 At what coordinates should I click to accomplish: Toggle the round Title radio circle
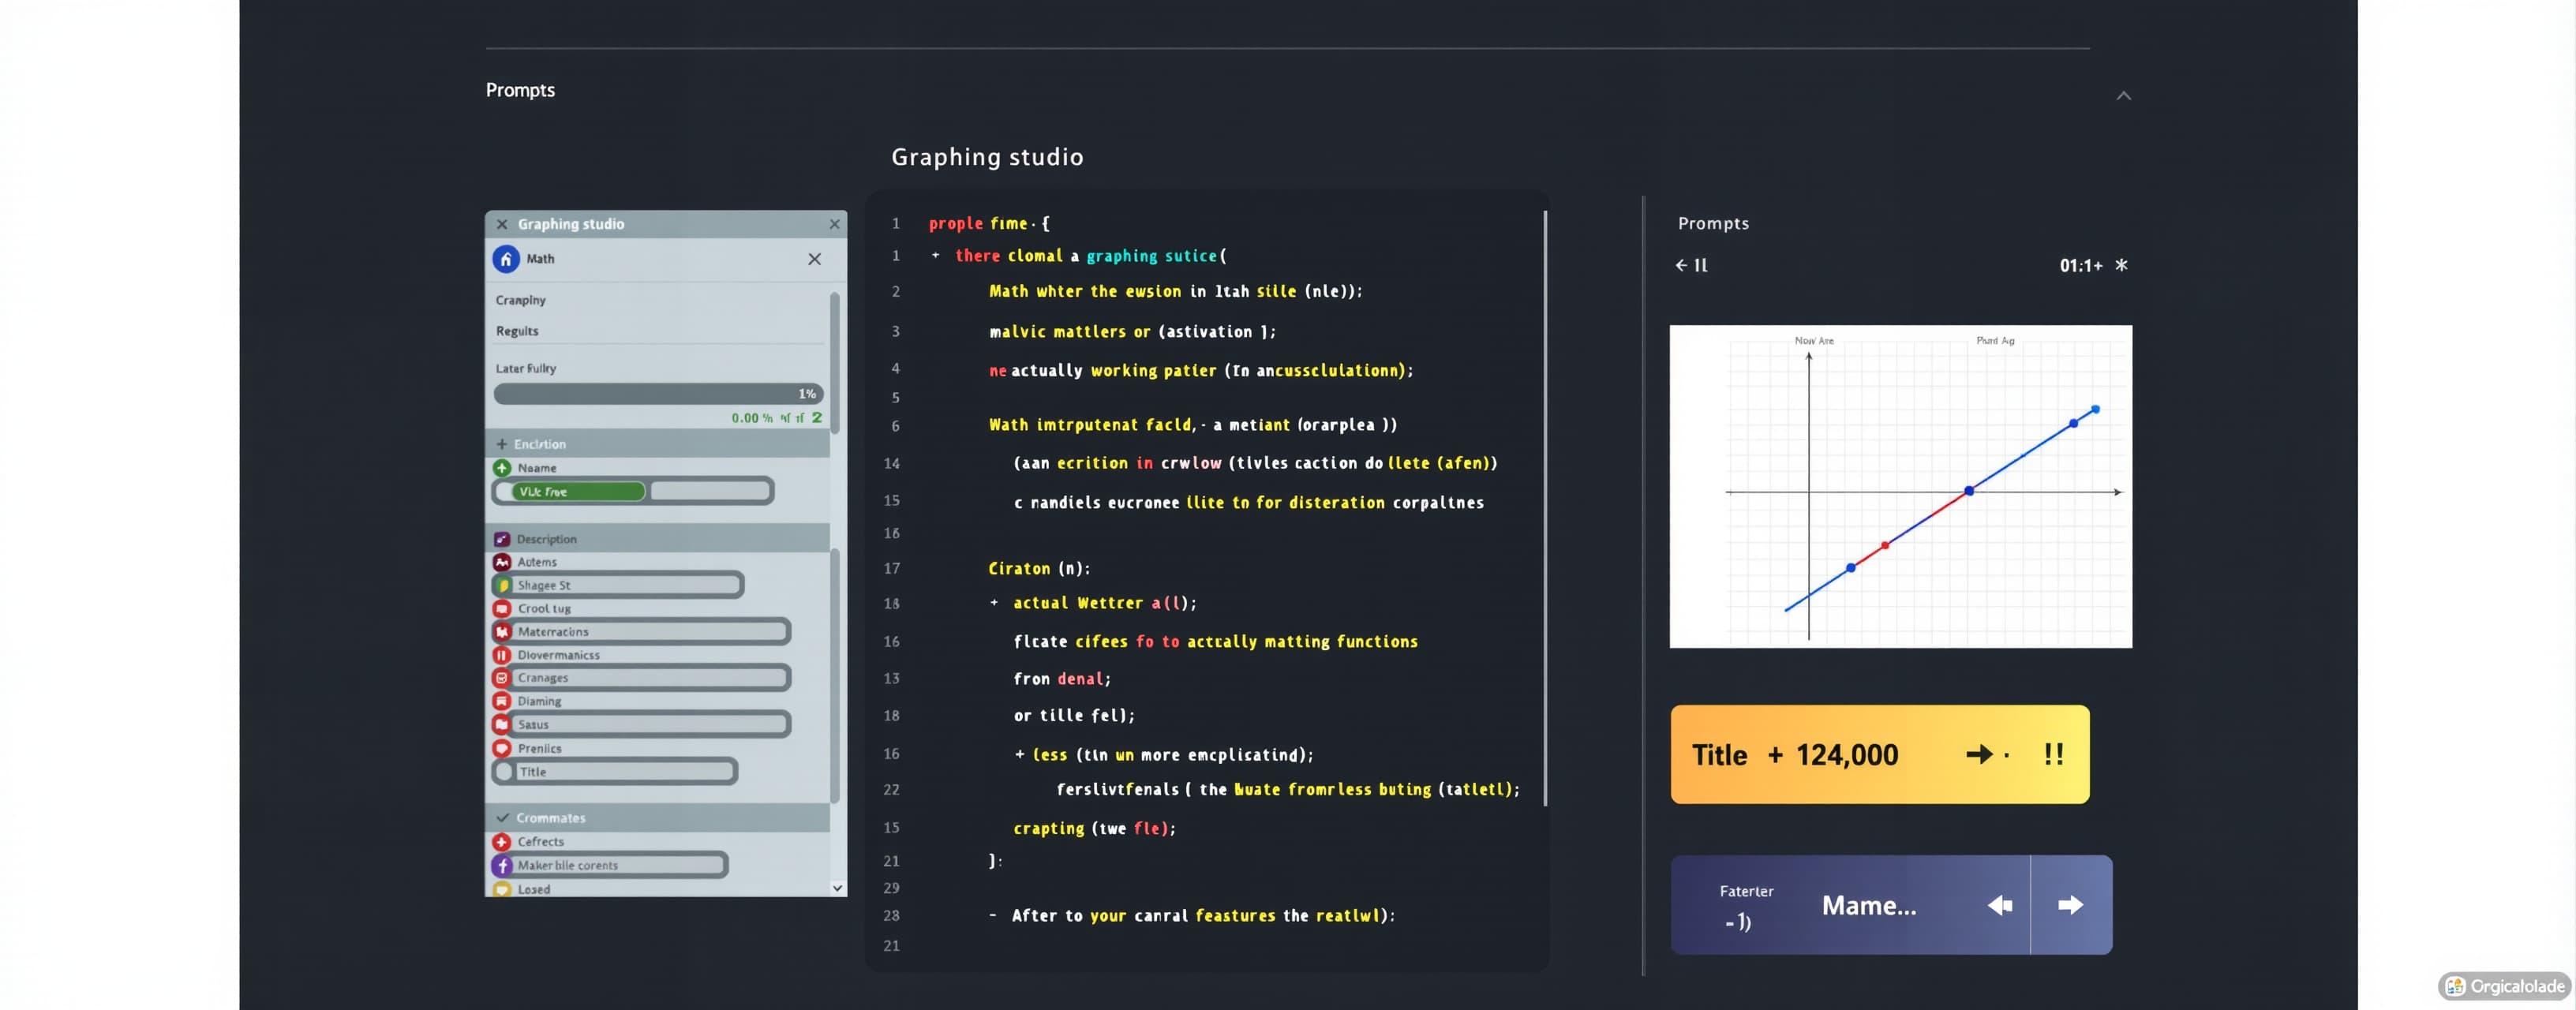pos(504,772)
